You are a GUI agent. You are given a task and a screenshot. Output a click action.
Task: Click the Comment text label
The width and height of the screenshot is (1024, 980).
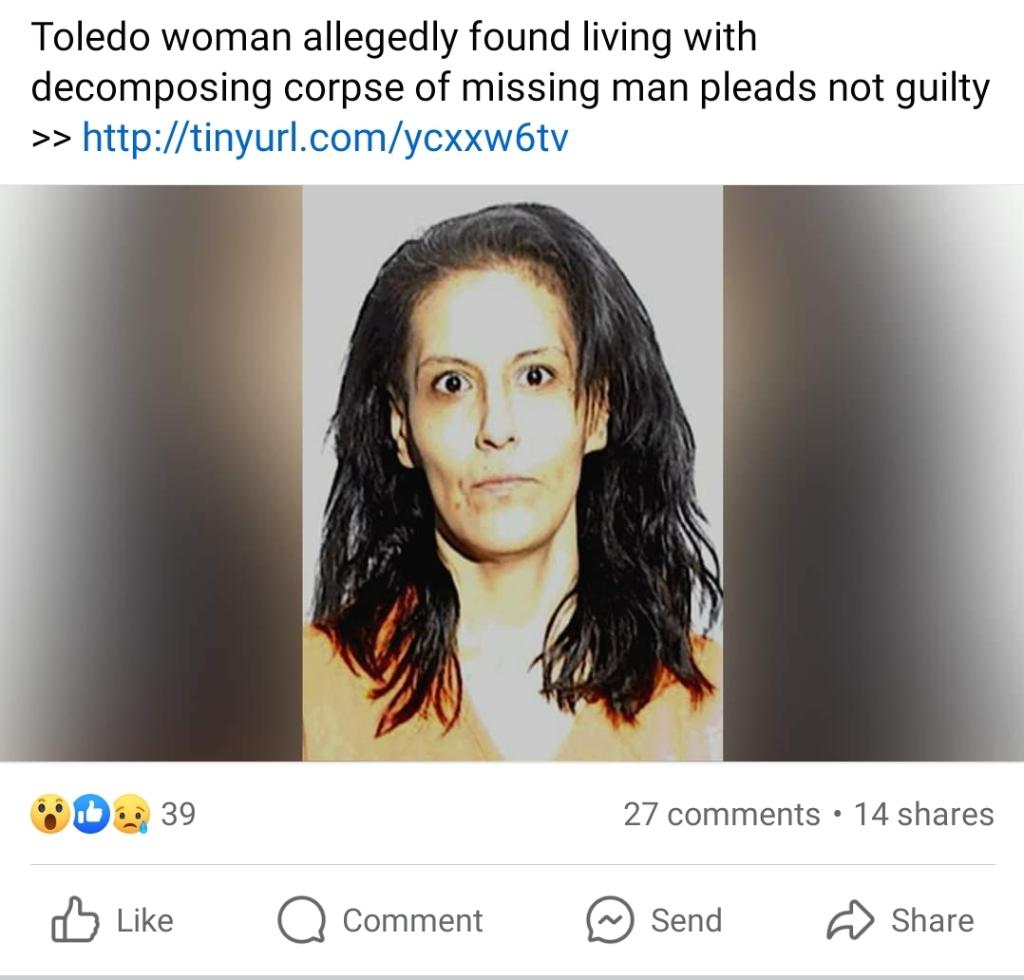coord(413,921)
